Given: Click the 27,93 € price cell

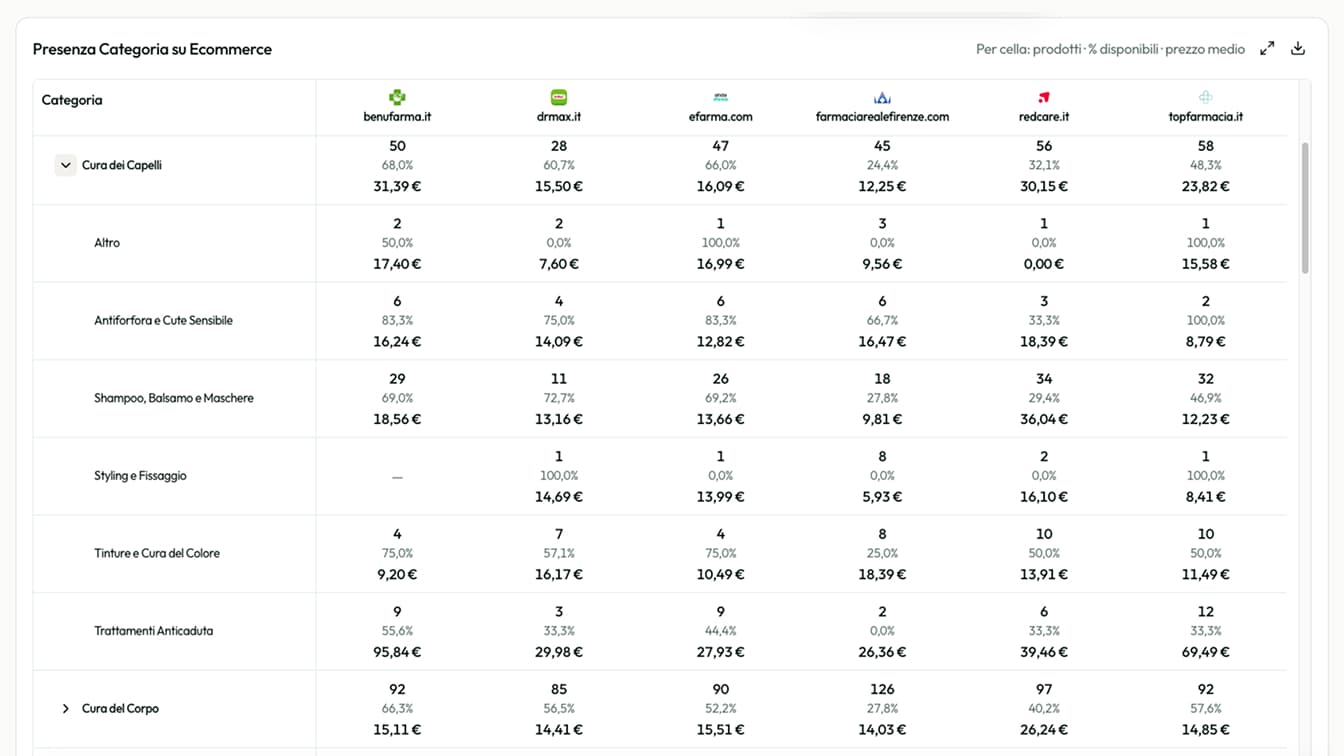Looking at the screenshot, I should 720,652.
